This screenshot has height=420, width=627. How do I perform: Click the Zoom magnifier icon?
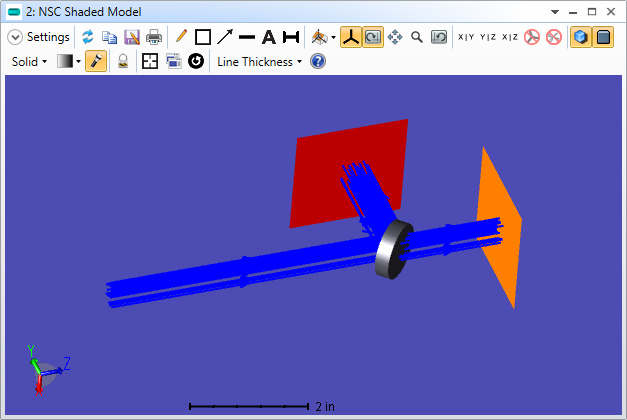417,37
